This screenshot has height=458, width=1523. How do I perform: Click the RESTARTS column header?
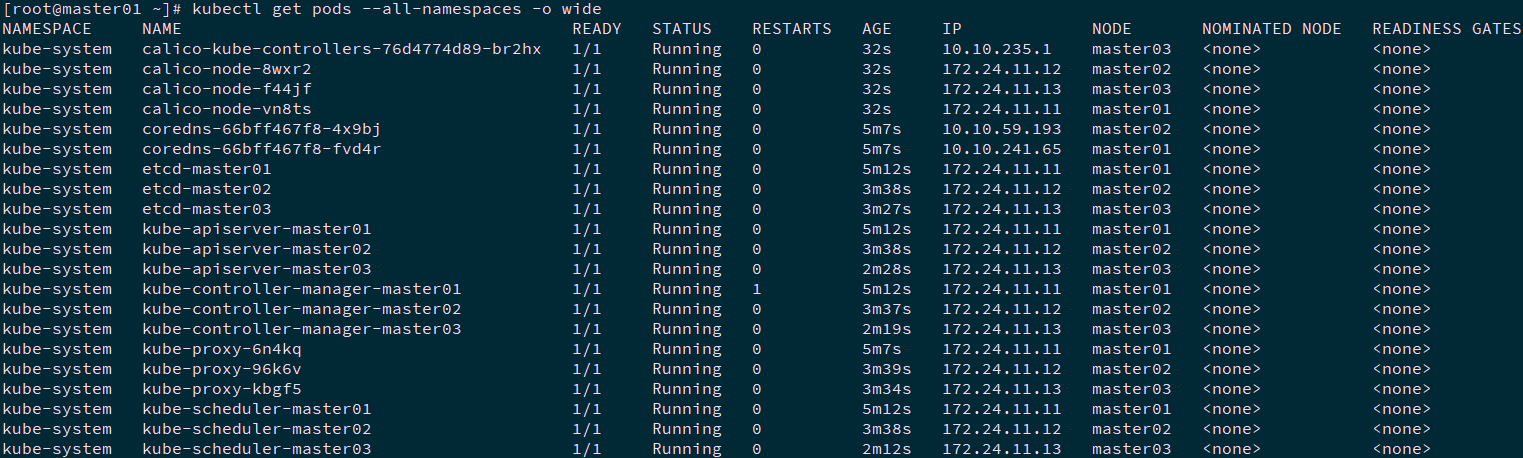click(x=791, y=29)
